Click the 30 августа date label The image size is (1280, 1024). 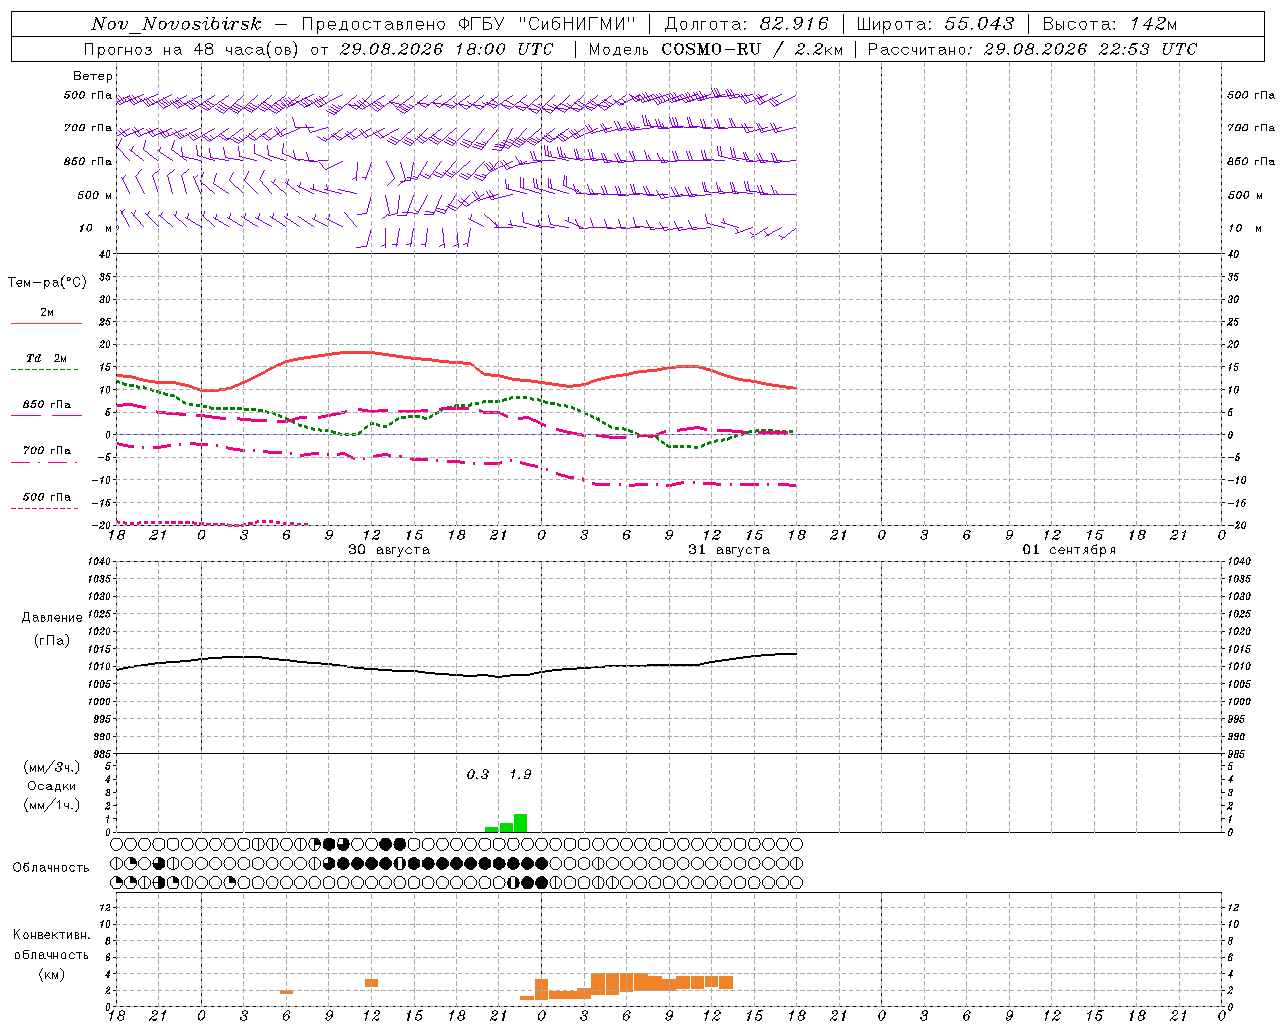click(389, 550)
